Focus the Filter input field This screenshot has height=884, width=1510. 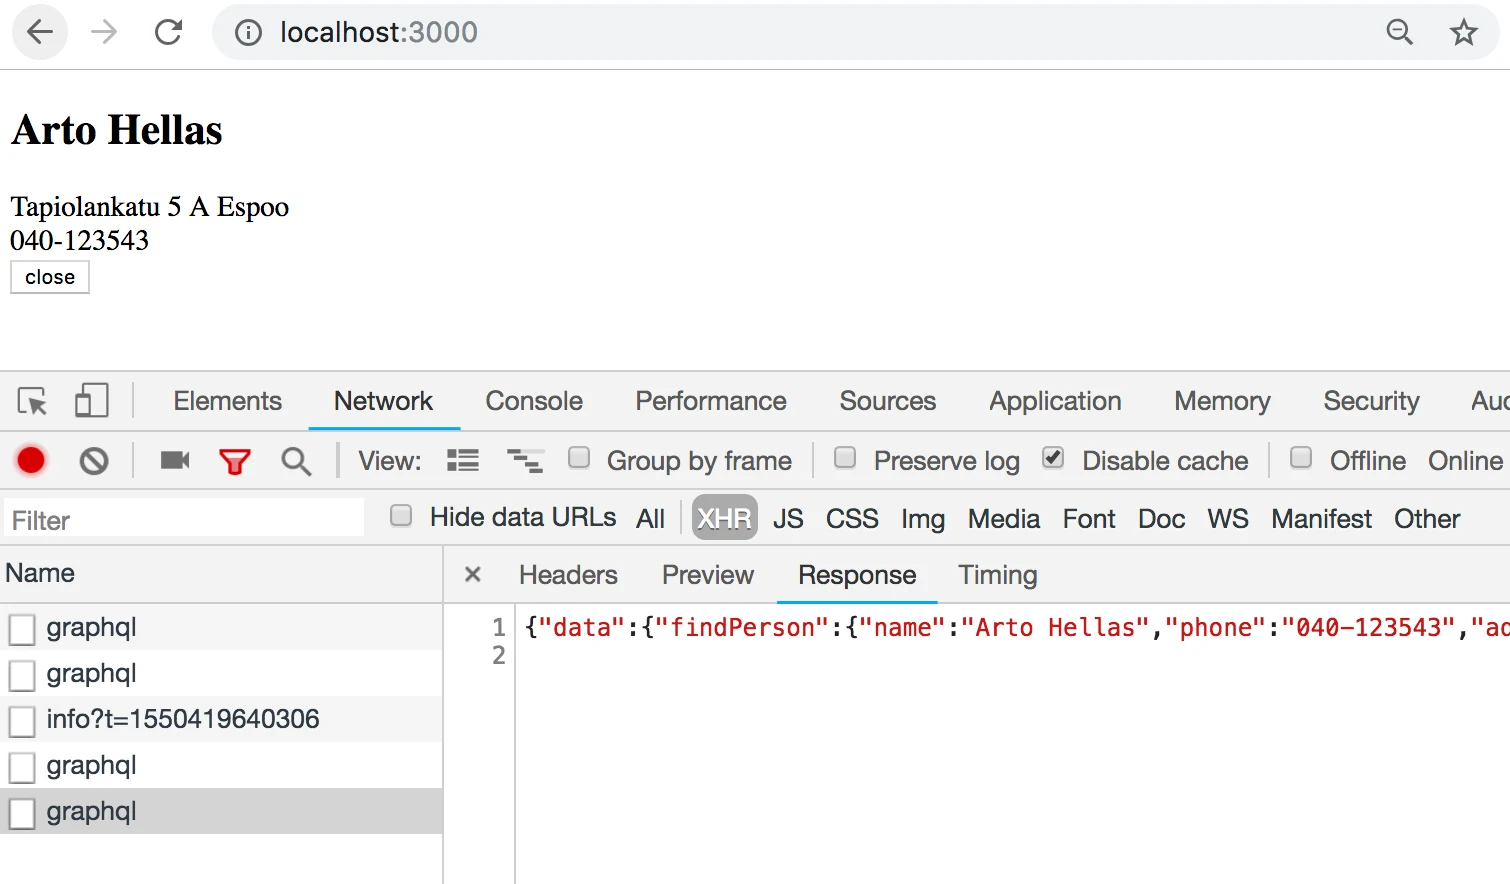coord(184,519)
